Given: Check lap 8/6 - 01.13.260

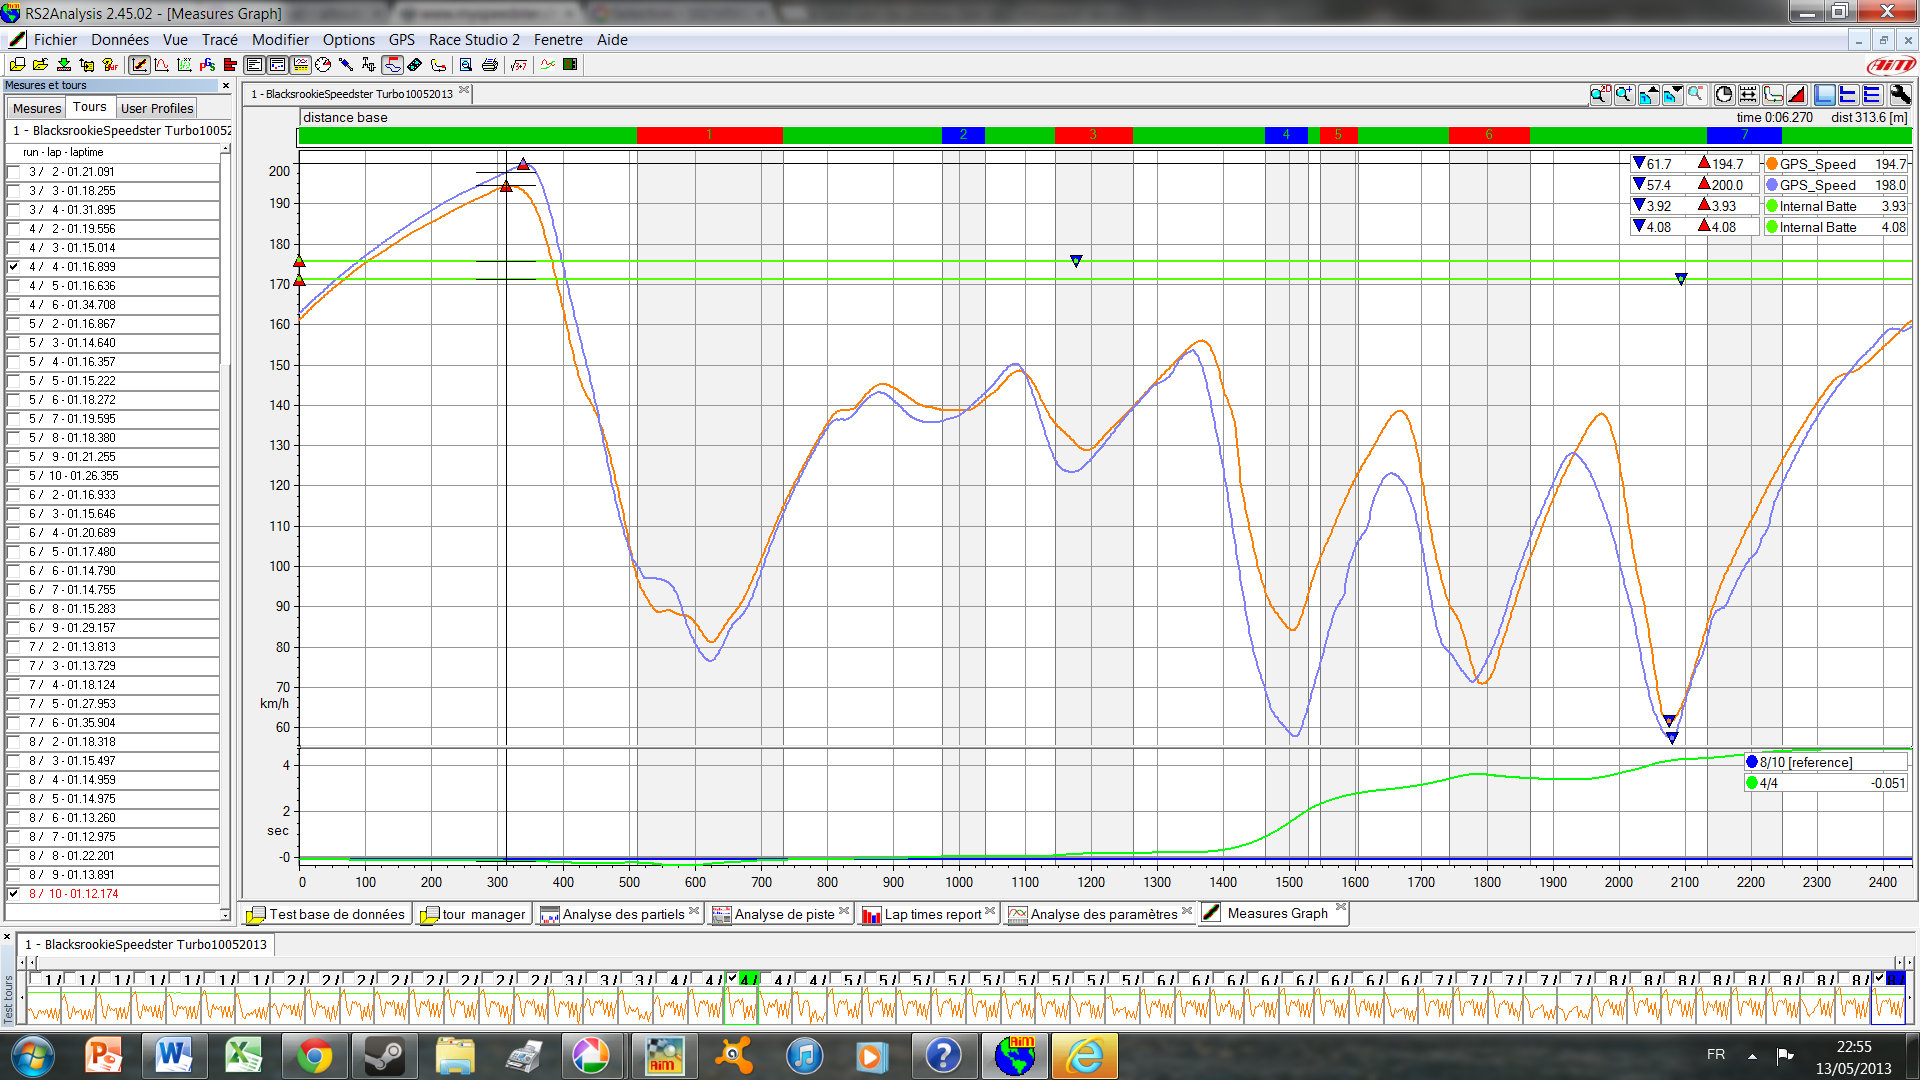Looking at the screenshot, I should (x=14, y=818).
